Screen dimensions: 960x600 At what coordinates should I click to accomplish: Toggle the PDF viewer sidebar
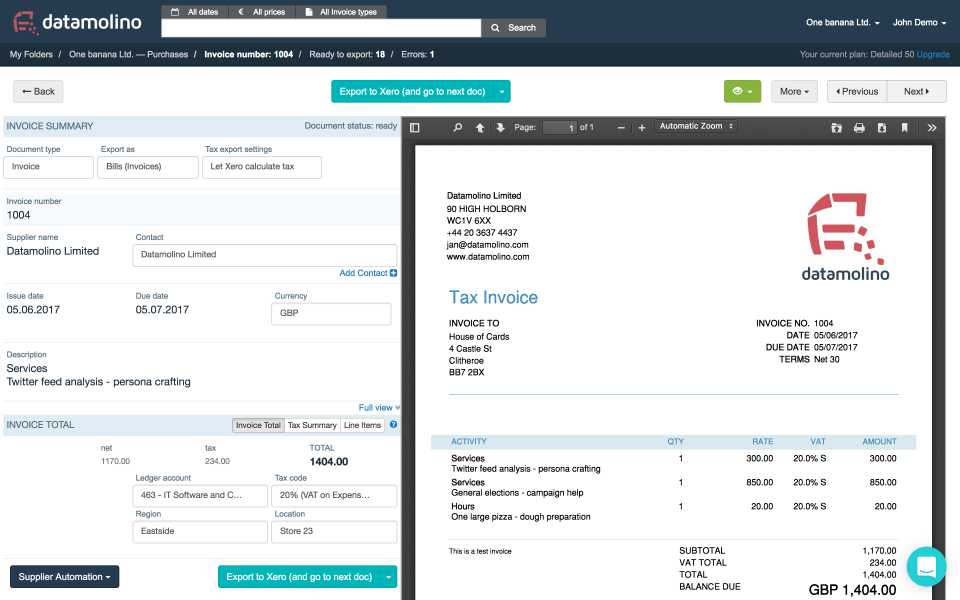pos(415,127)
